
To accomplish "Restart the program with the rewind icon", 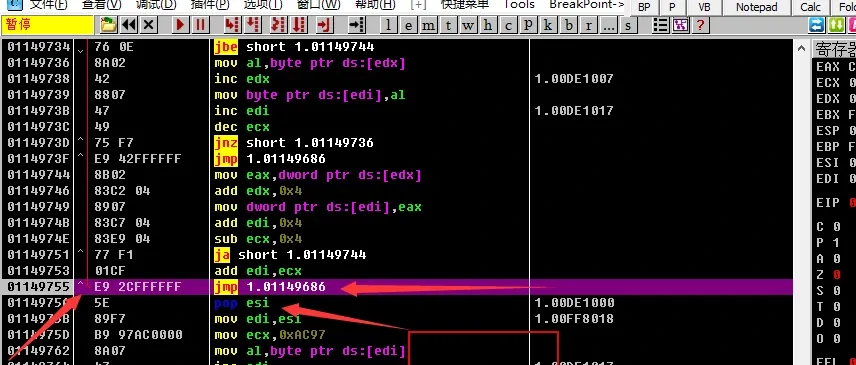I will [129, 25].
